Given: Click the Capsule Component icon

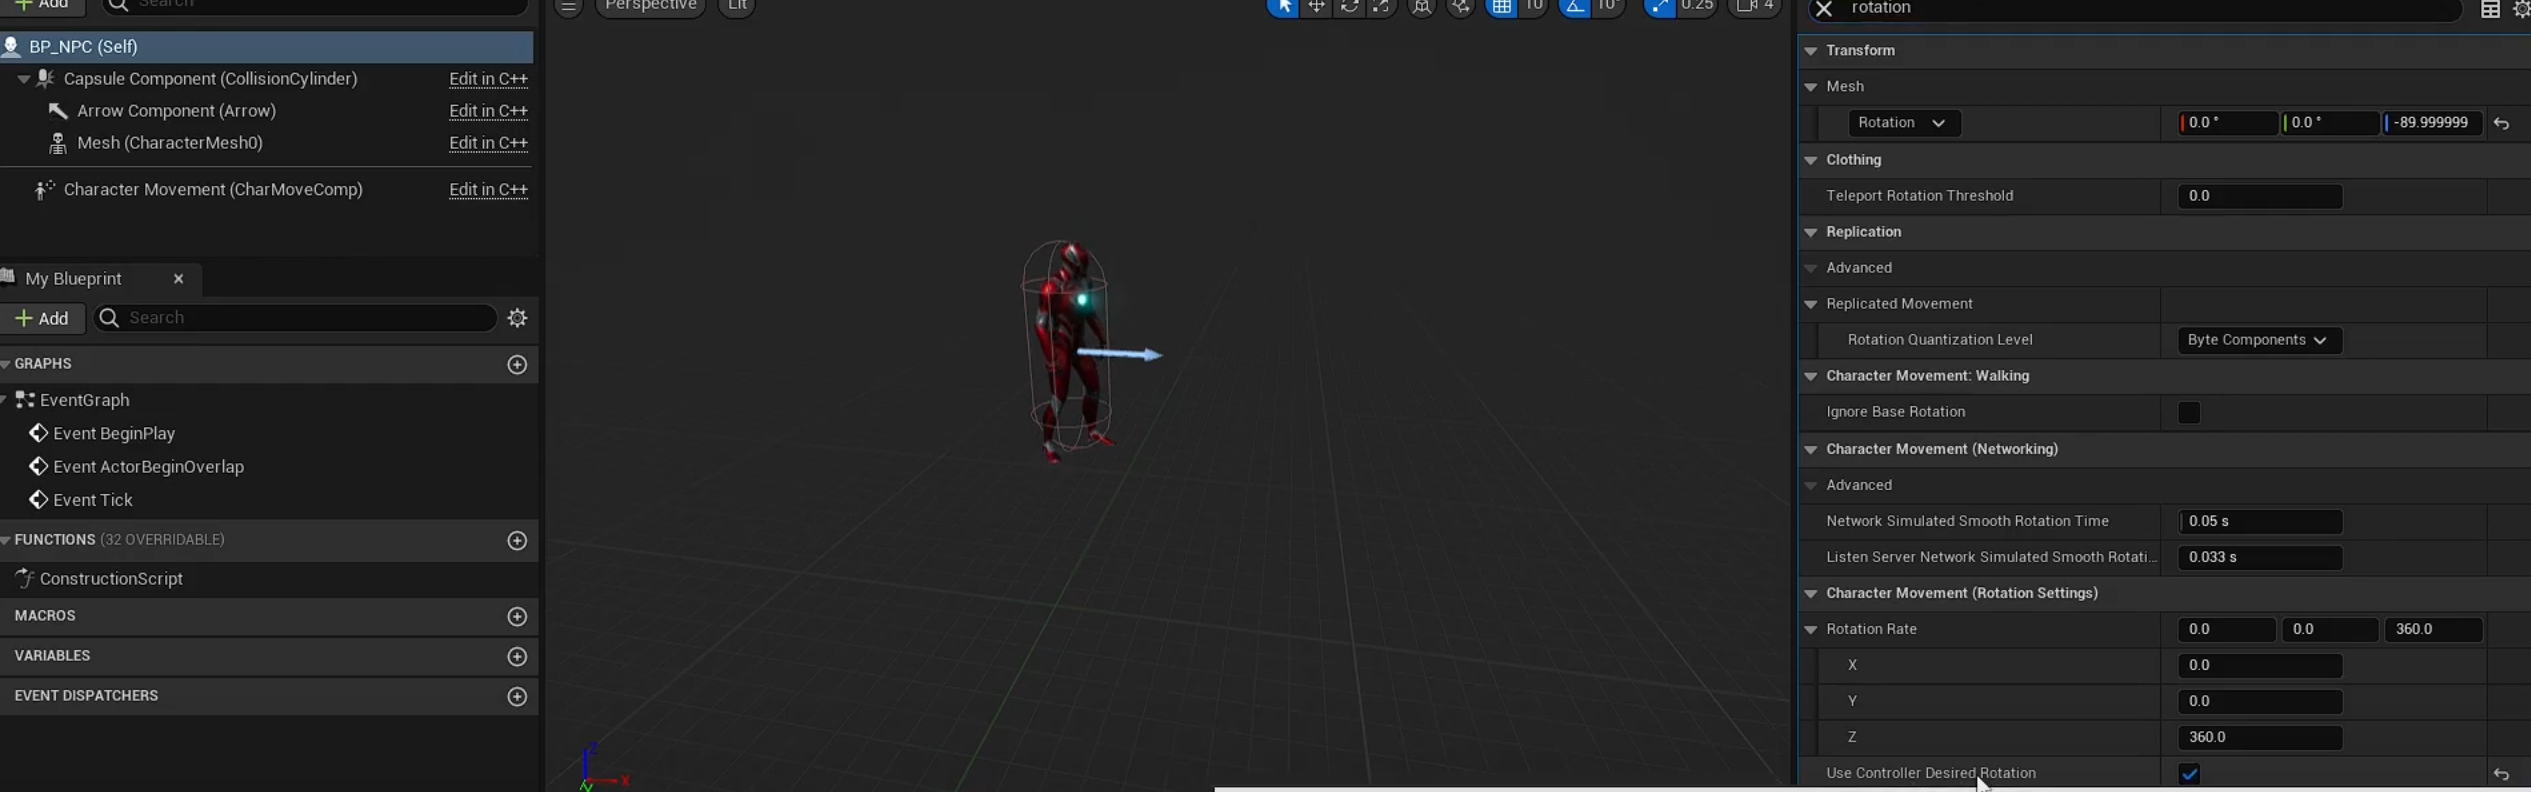Looking at the screenshot, I should 45,78.
